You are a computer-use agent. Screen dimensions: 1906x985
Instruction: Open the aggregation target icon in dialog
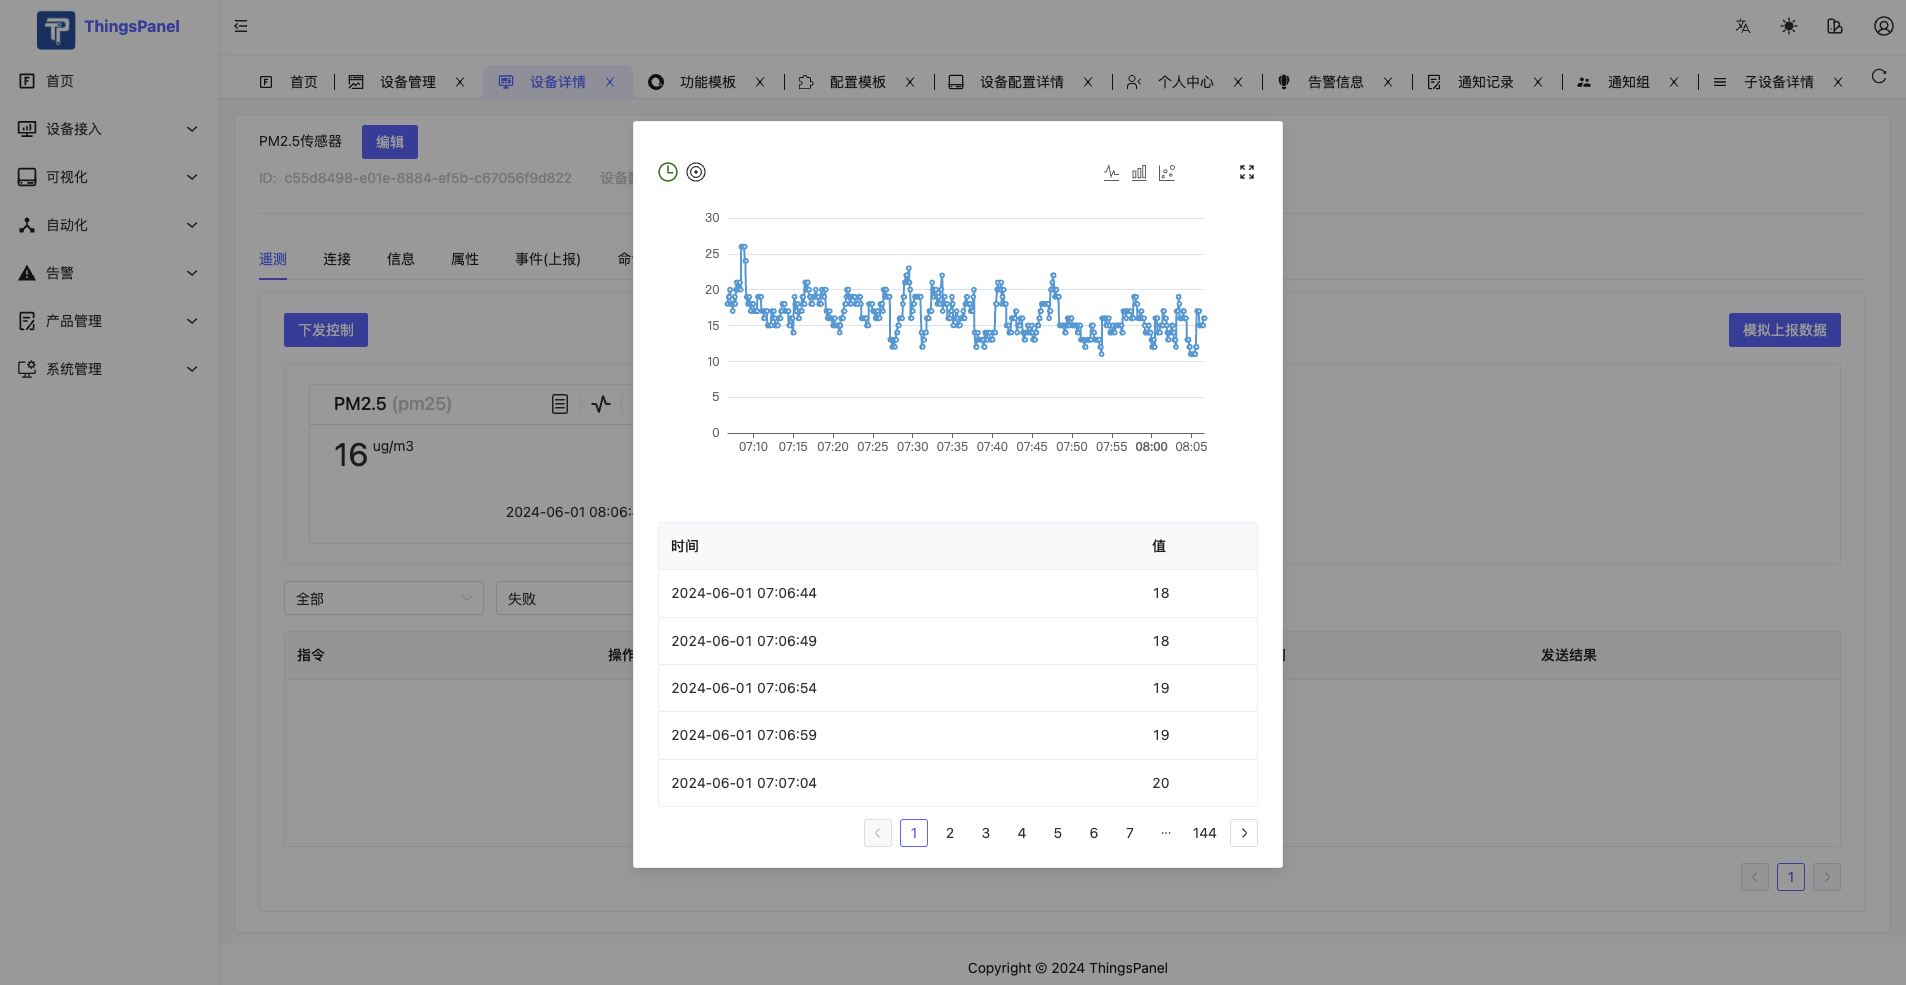coord(696,172)
